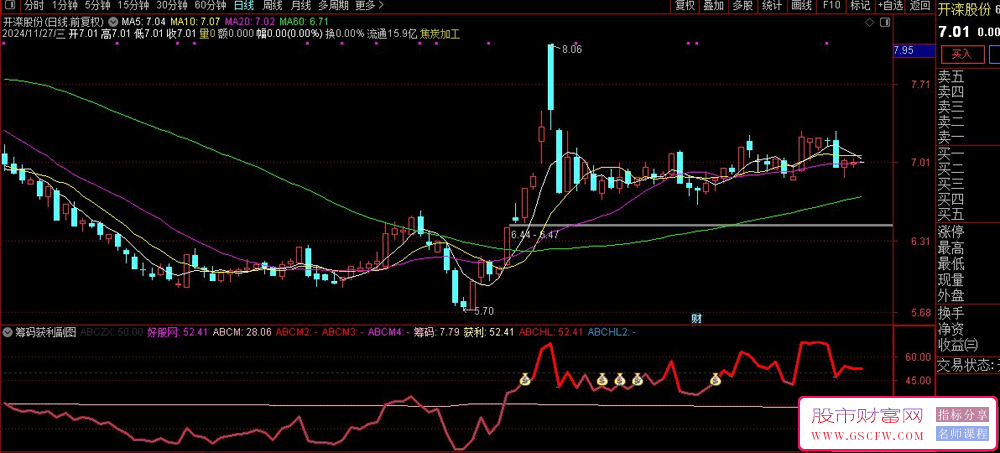Screen dimensions: 1000x453
Task: Click the 标记 mark button
Action: click(x=860, y=6)
